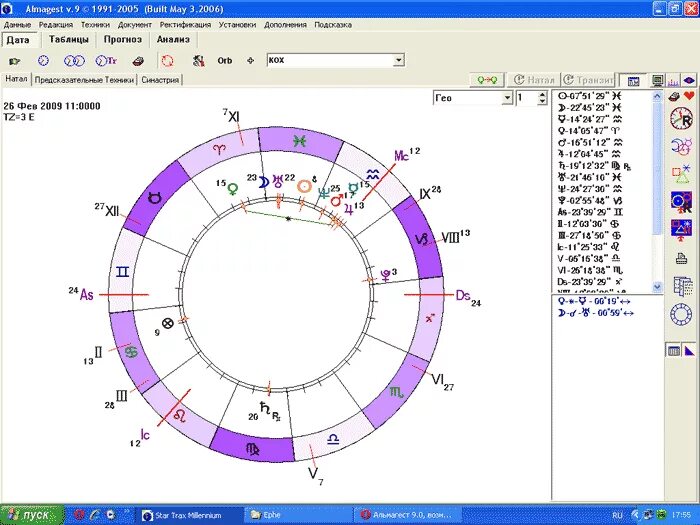Click the blue table view icon
The image size is (700, 525).
(x=633, y=80)
